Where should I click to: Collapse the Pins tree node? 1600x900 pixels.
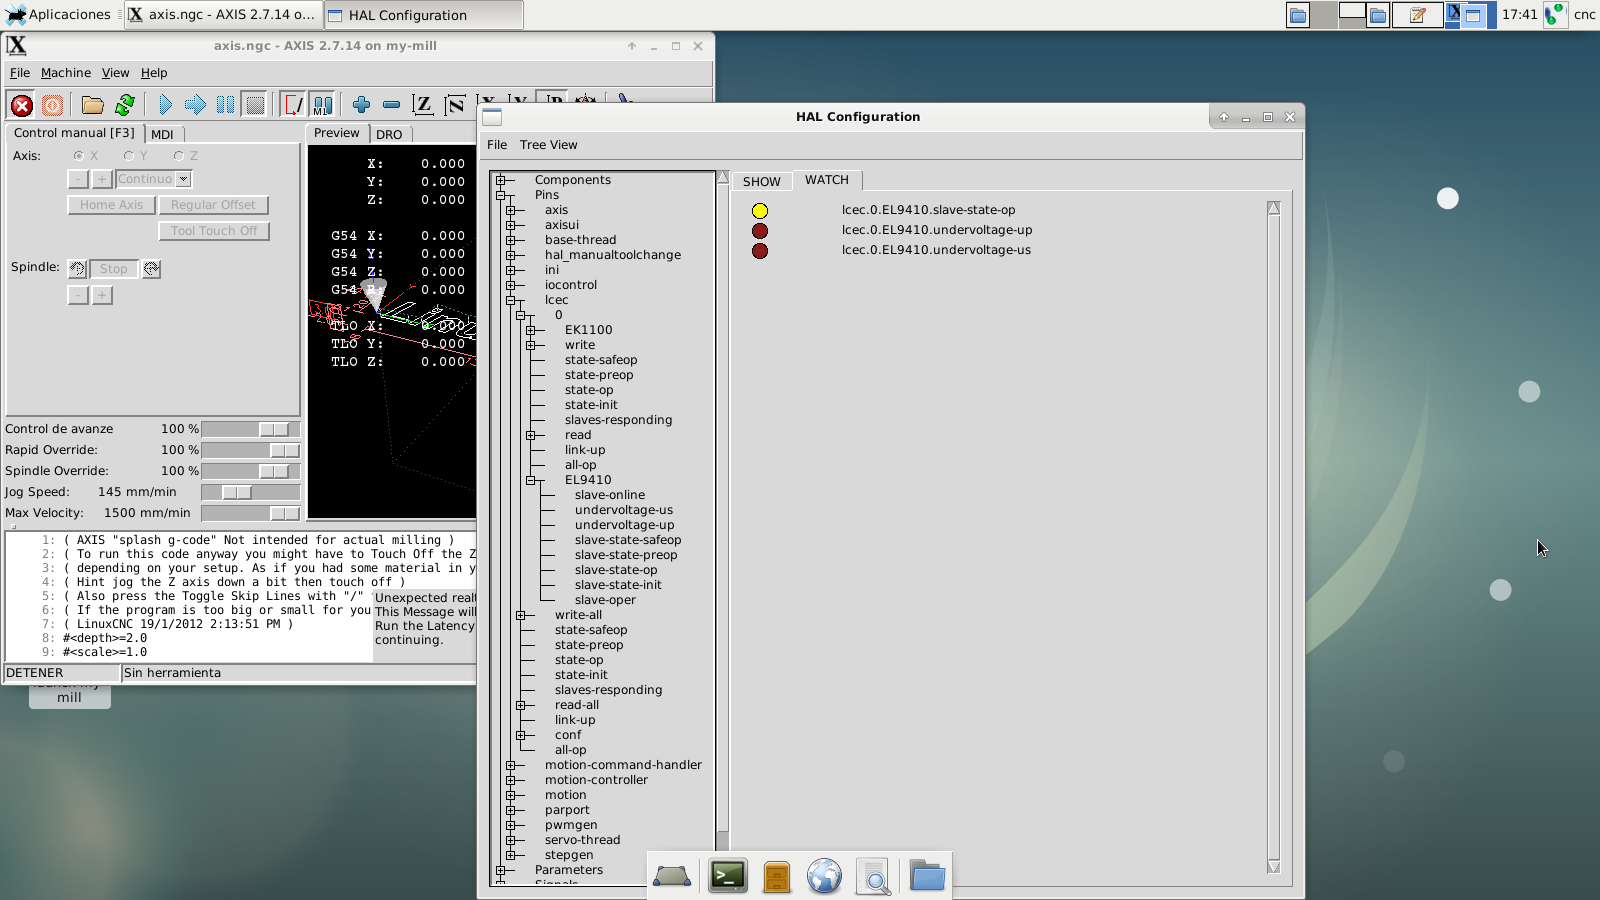click(x=501, y=195)
